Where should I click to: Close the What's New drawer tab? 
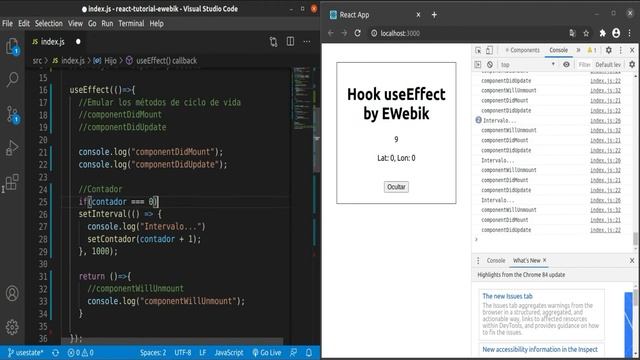pyautogui.click(x=545, y=260)
